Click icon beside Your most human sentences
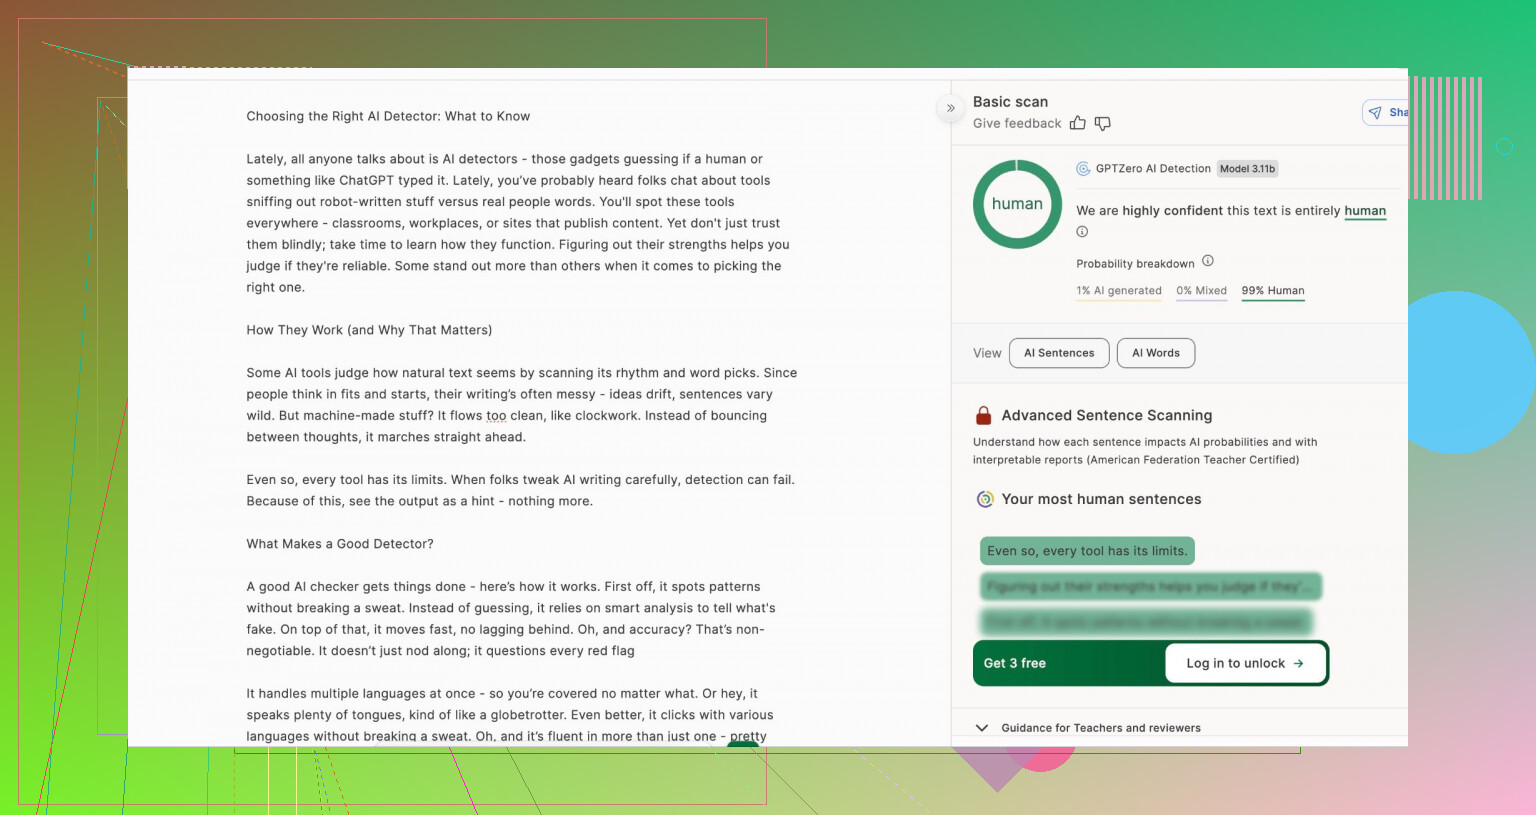 click(x=985, y=499)
